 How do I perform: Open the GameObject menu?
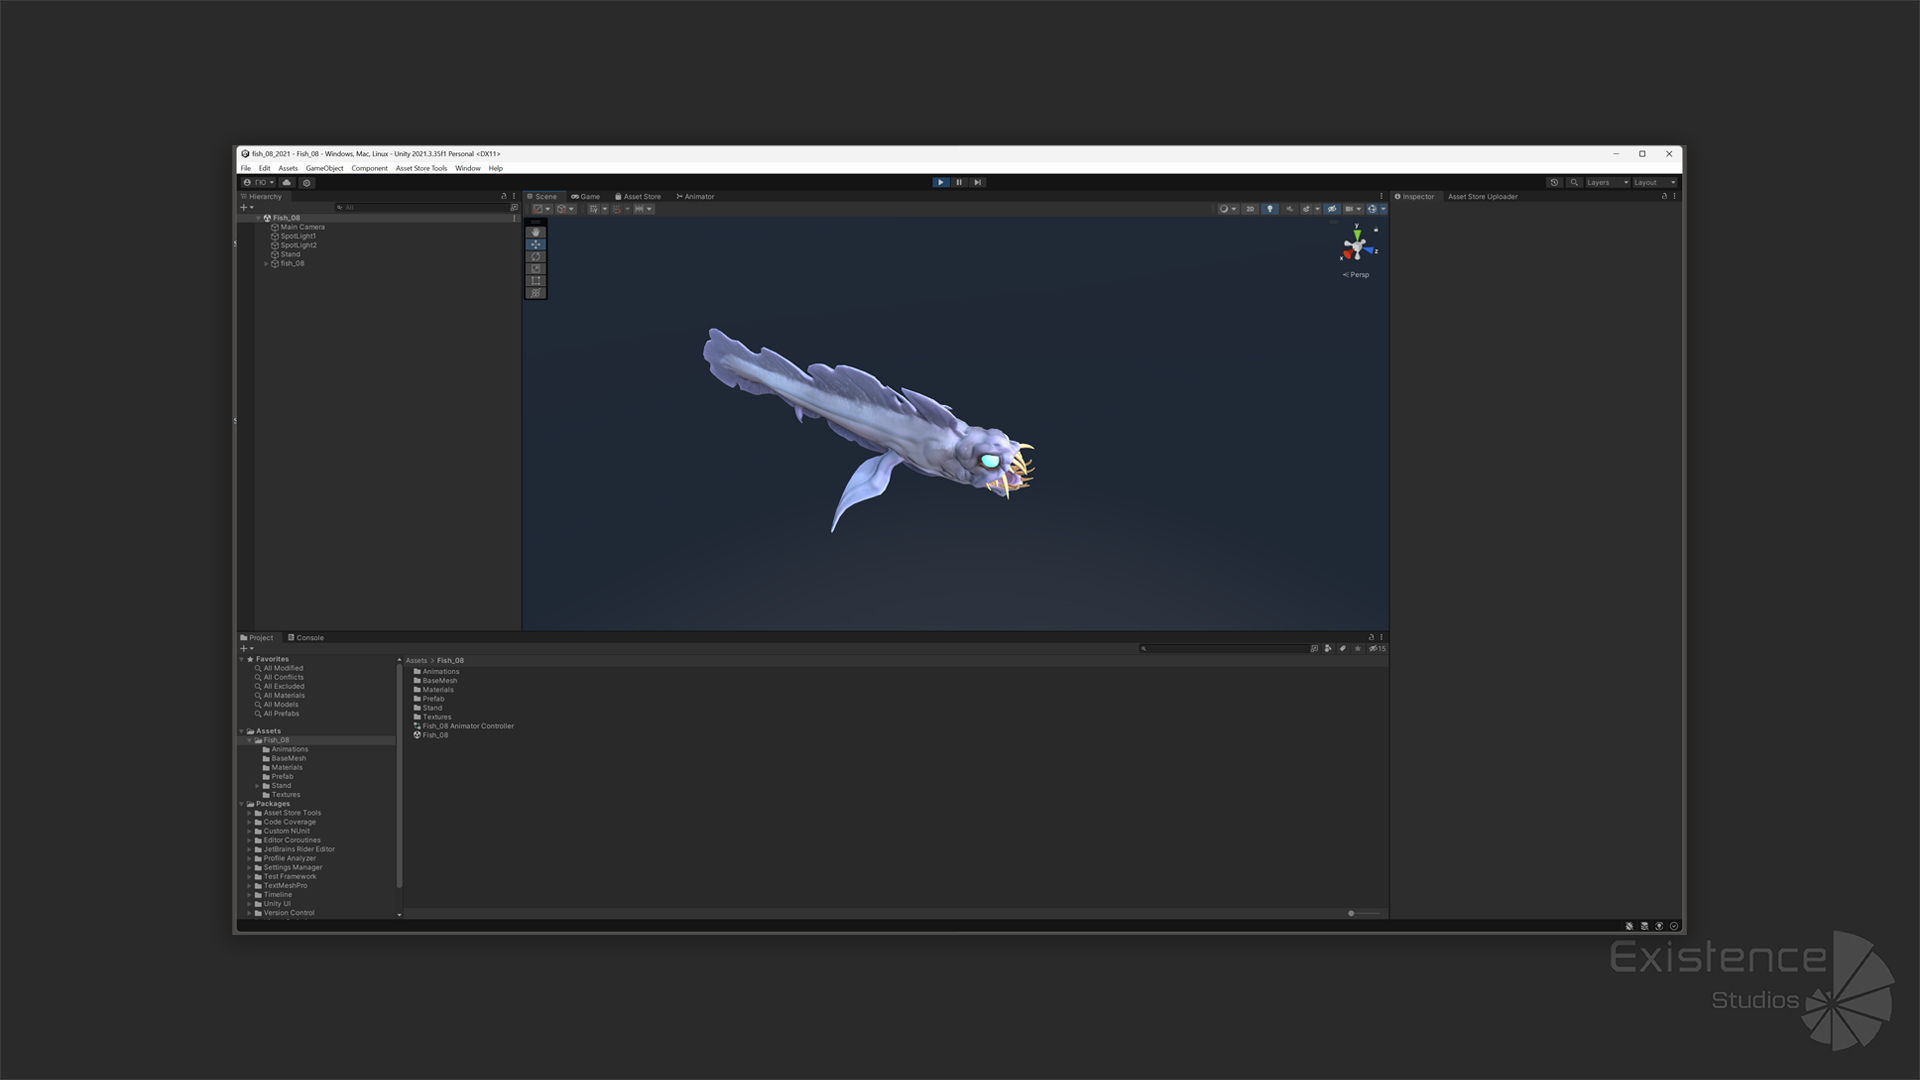click(x=324, y=168)
